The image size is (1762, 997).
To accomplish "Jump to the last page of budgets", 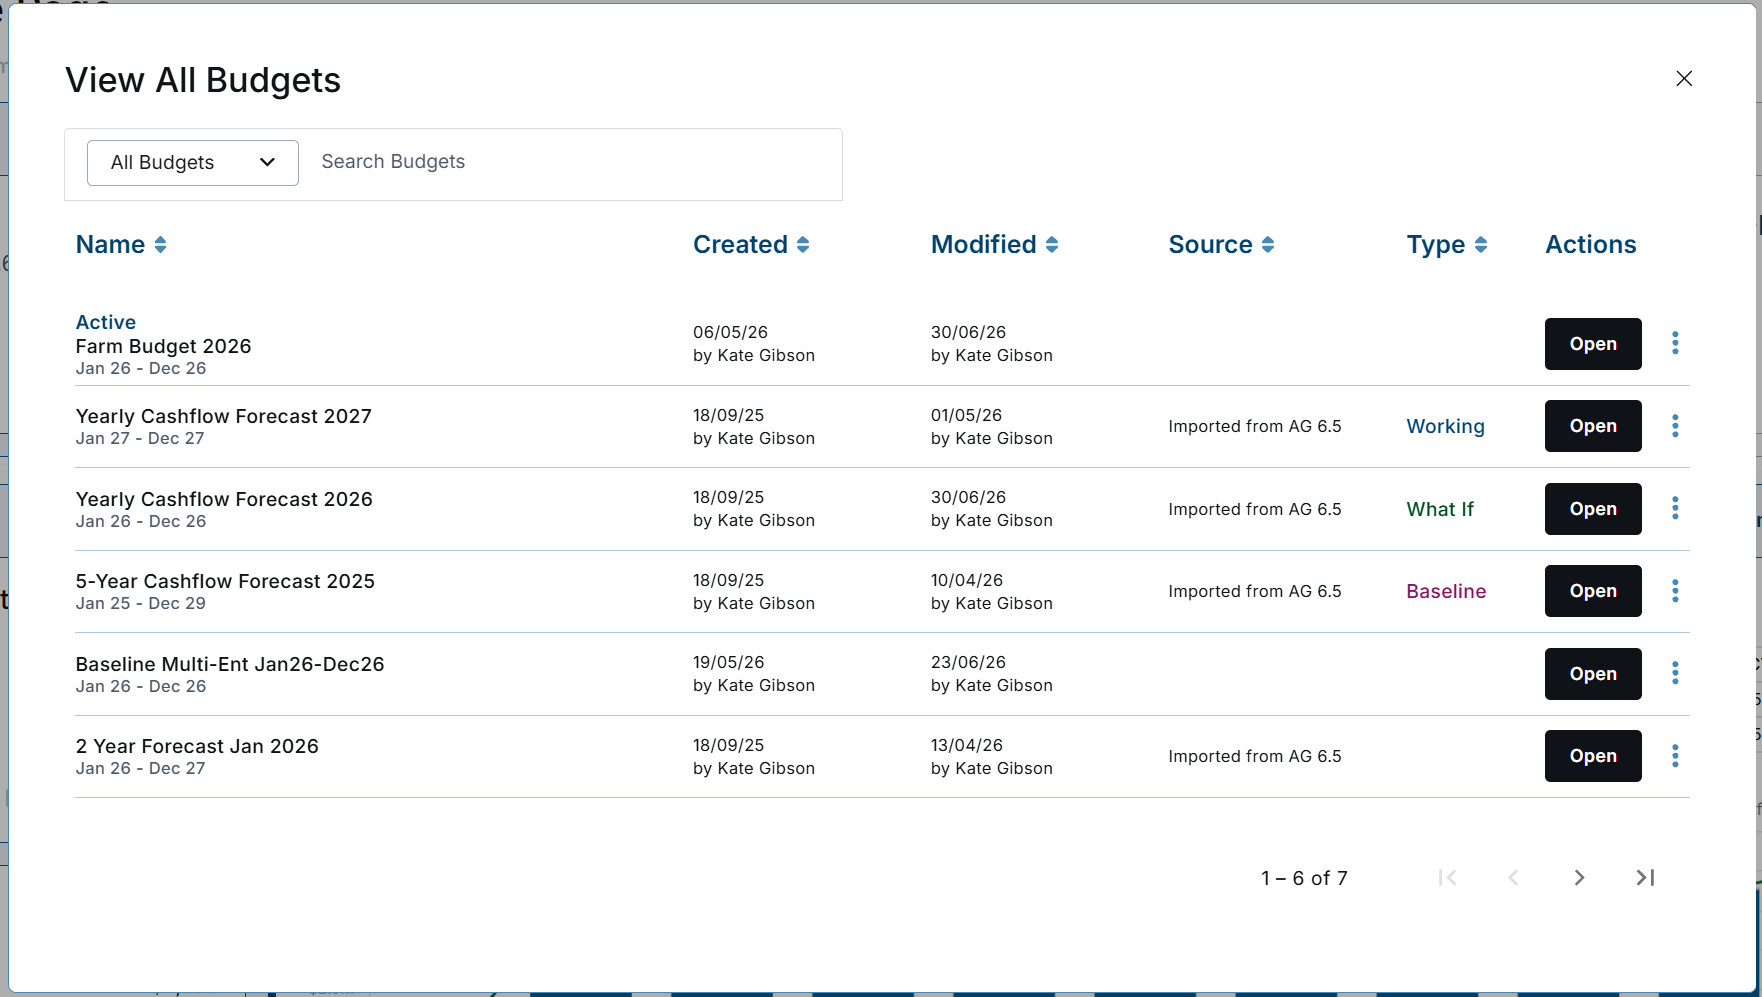I will pyautogui.click(x=1645, y=878).
